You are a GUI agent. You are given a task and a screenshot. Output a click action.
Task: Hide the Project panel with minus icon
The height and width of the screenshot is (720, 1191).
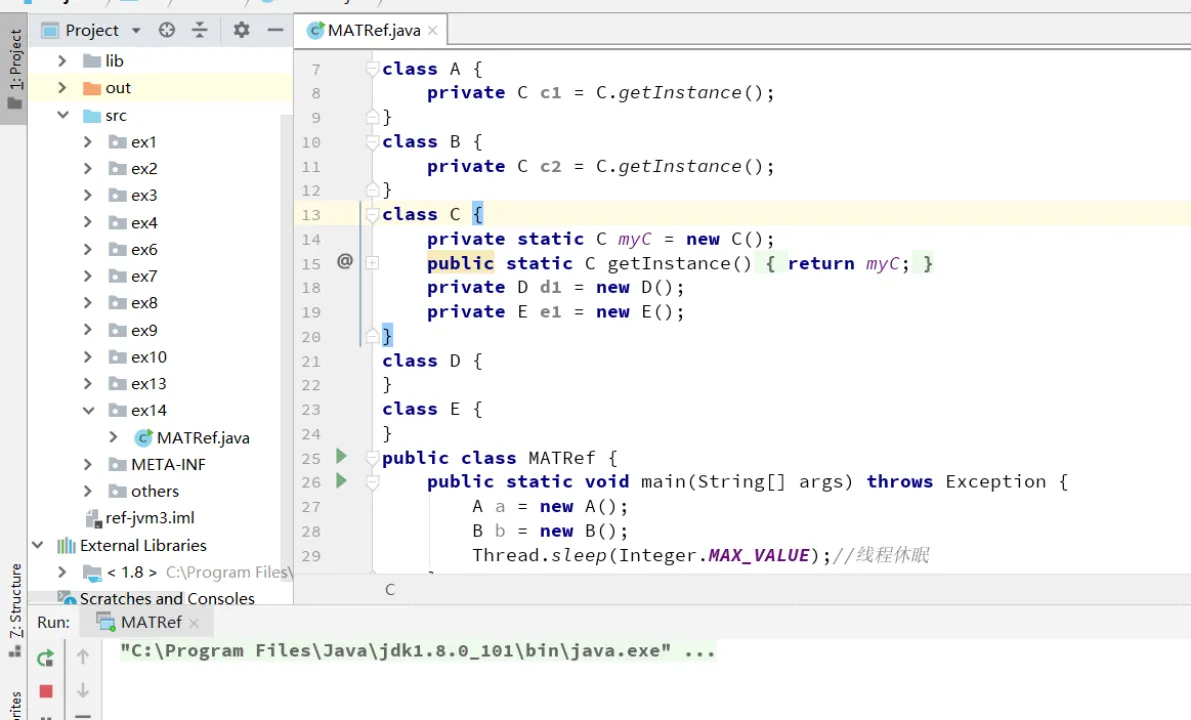tap(276, 30)
